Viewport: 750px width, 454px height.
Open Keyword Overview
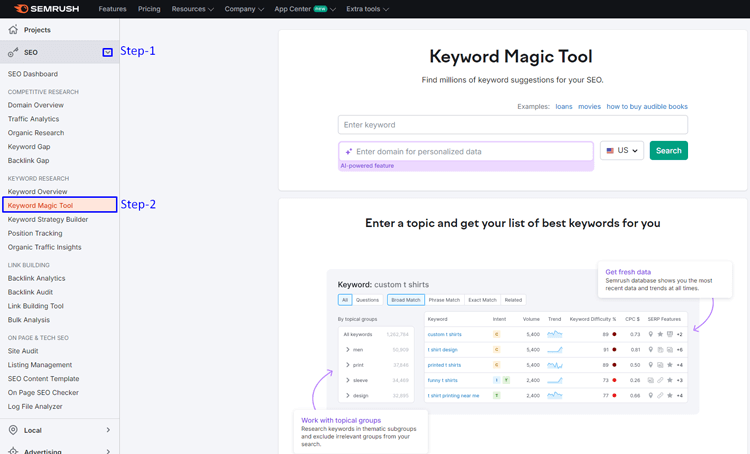click(x=37, y=192)
